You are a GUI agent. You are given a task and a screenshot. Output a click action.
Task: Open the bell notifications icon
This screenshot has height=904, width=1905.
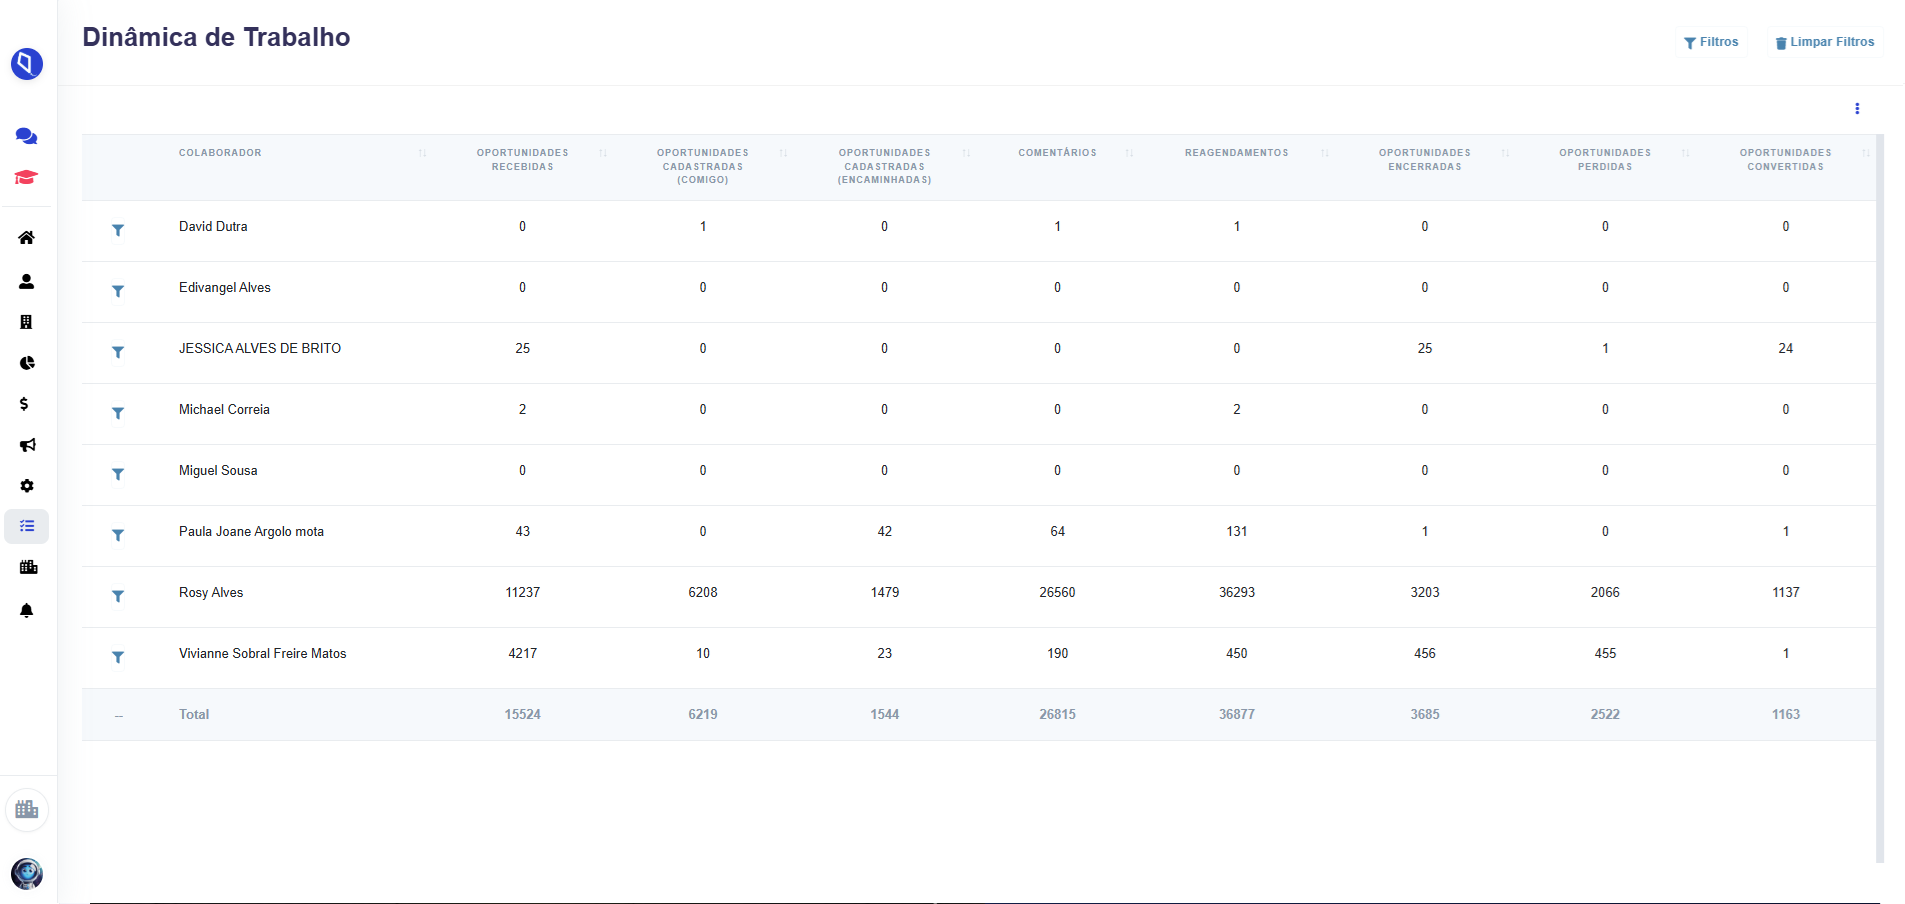[x=27, y=610]
